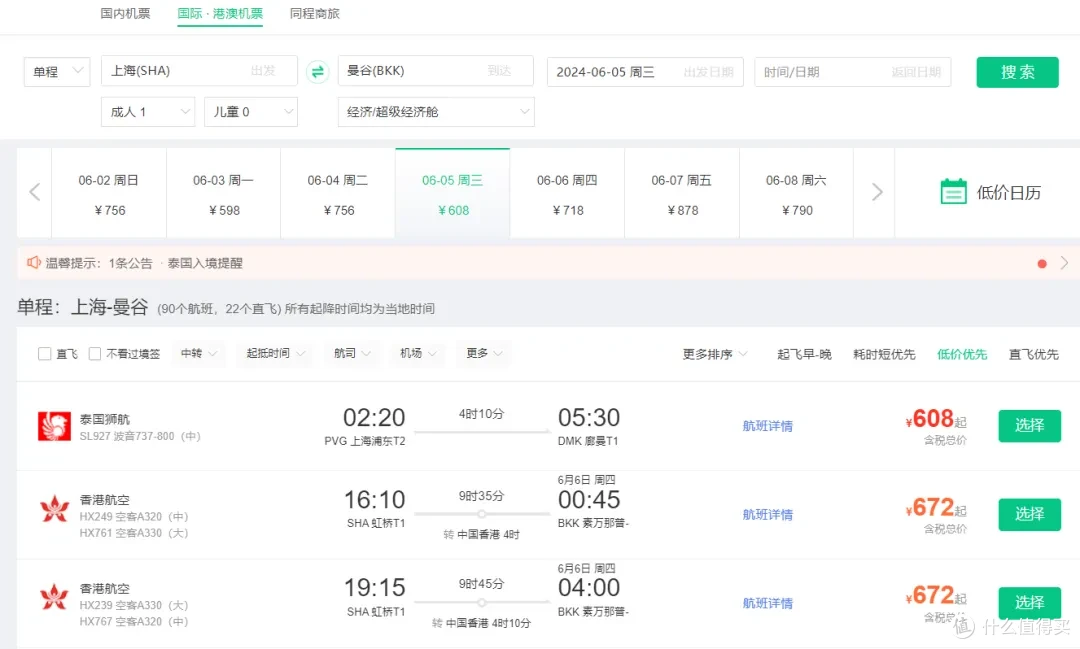The width and height of the screenshot is (1080, 649).
Task: Go to previous dates with left arrow
Action: [x=34, y=192]
